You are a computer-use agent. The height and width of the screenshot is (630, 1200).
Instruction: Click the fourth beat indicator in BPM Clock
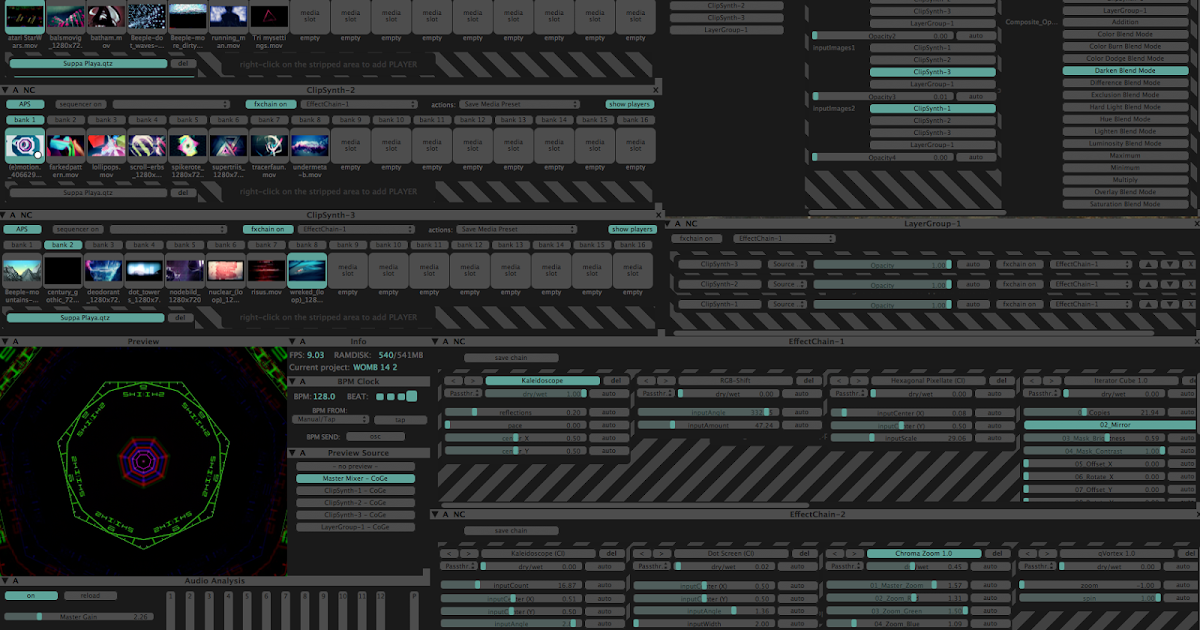(411, 397)
